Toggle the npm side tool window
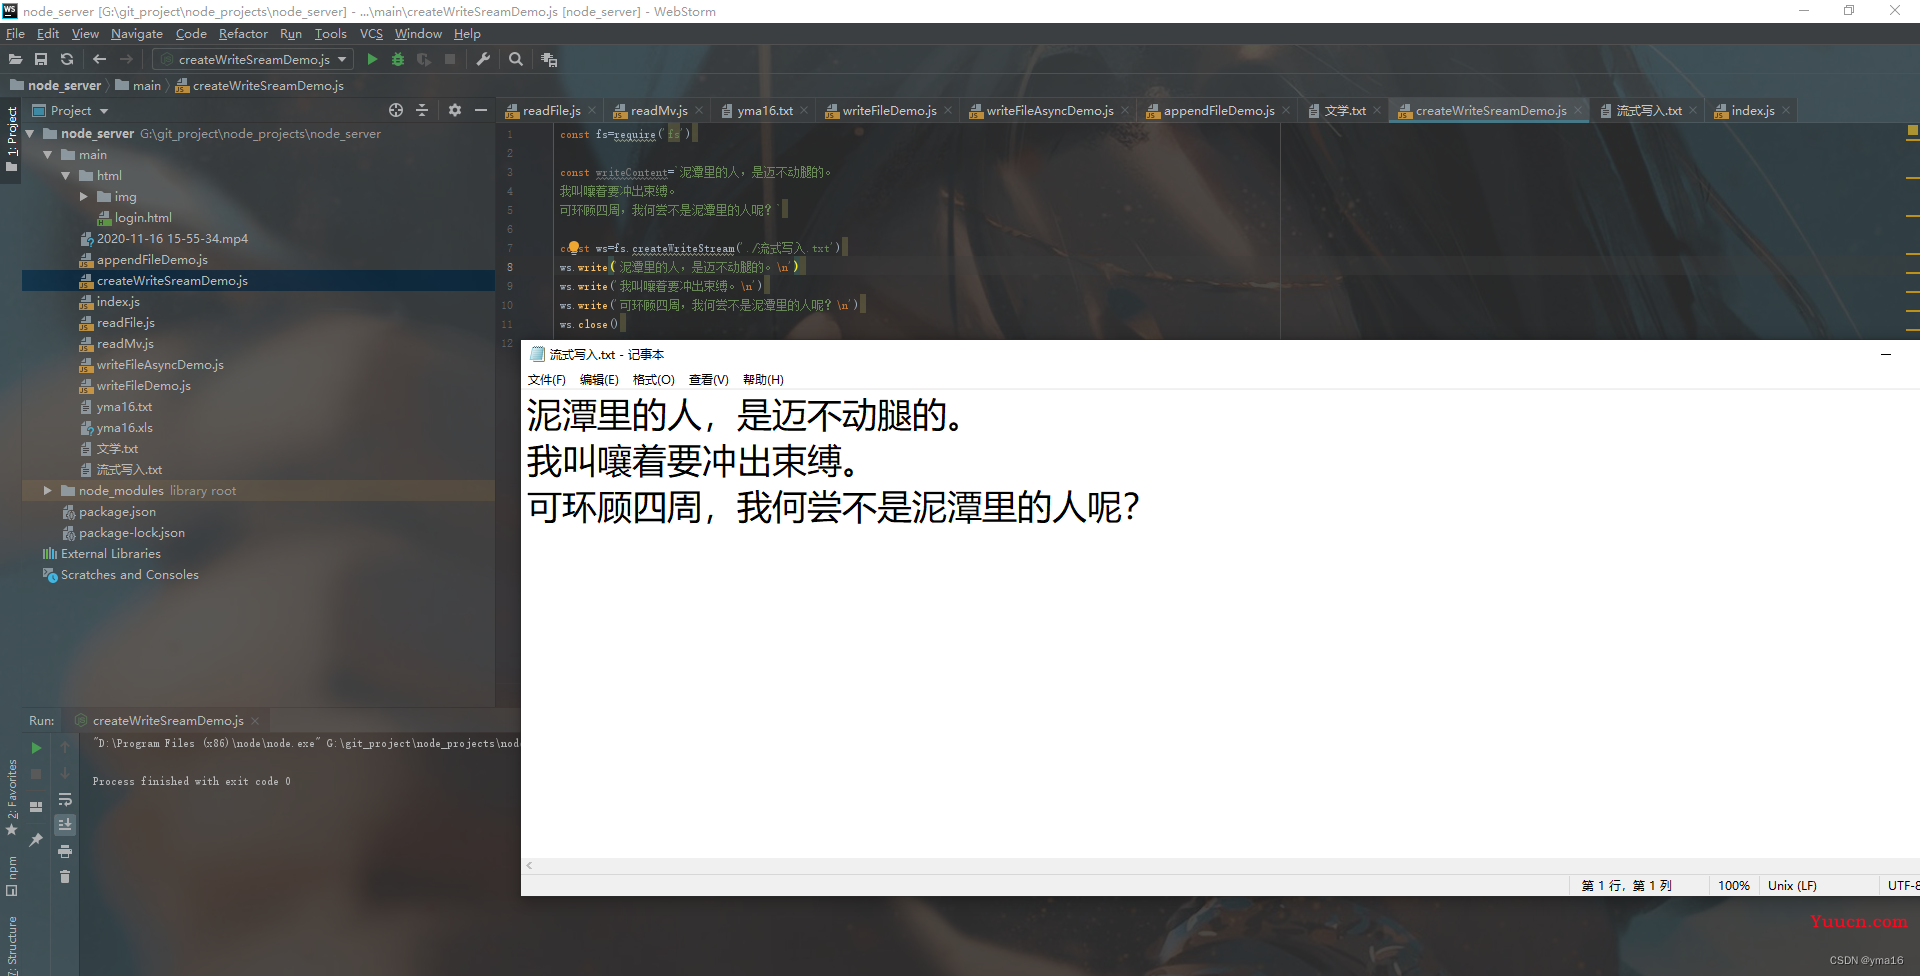 11,876
